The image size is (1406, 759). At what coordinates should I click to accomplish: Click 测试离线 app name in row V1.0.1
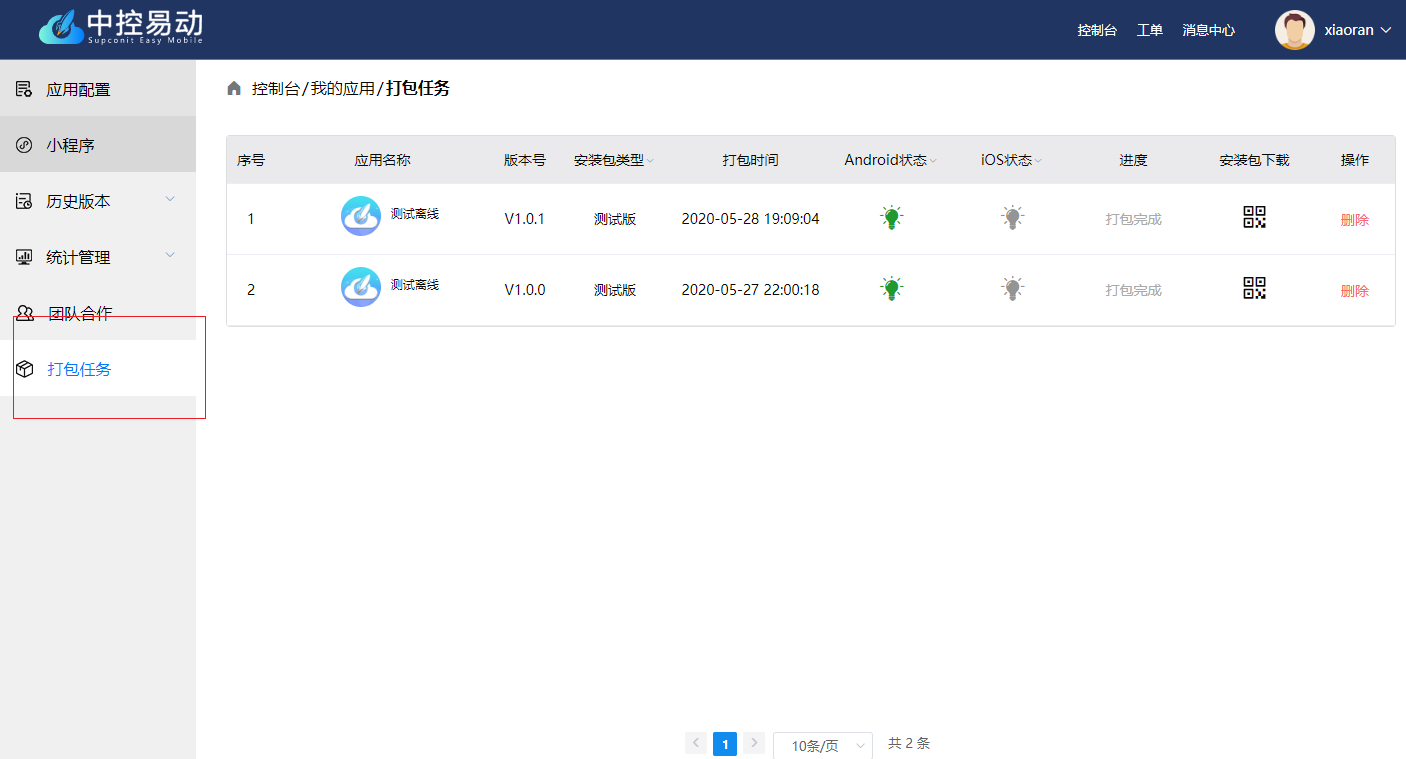coord(415,214)
